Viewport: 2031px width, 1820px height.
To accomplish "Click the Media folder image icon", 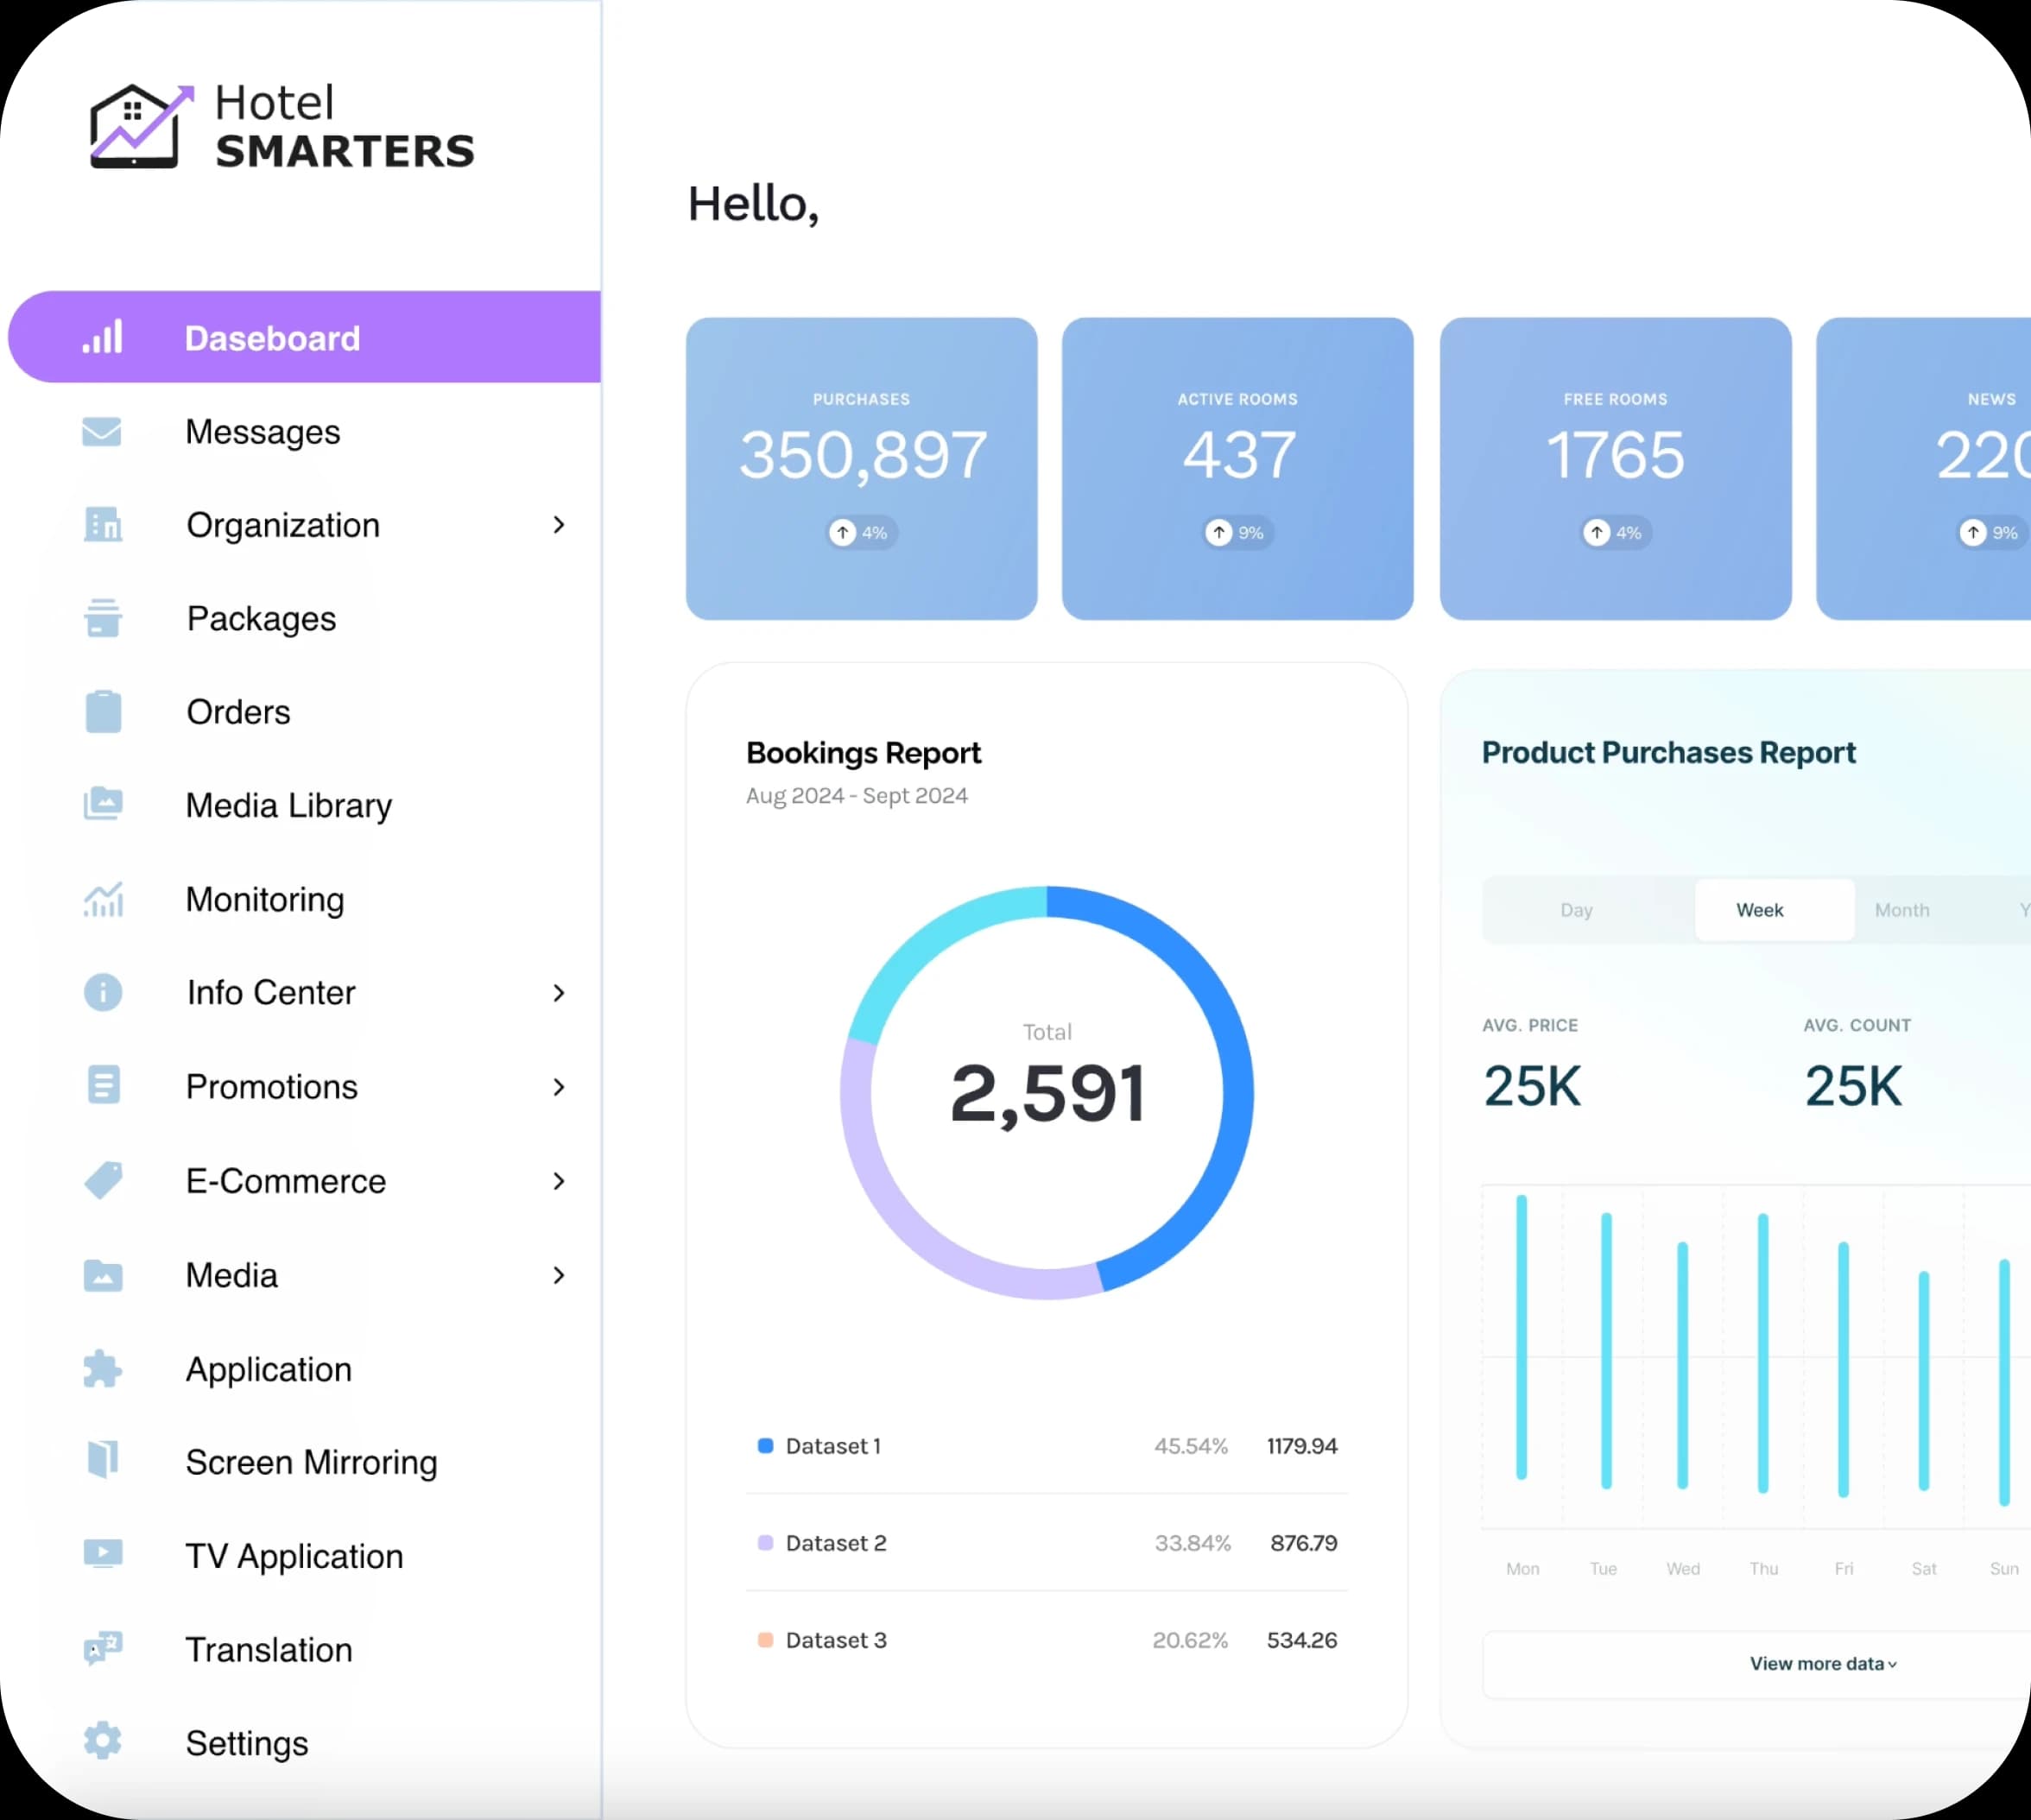I will click(103, 1275).
